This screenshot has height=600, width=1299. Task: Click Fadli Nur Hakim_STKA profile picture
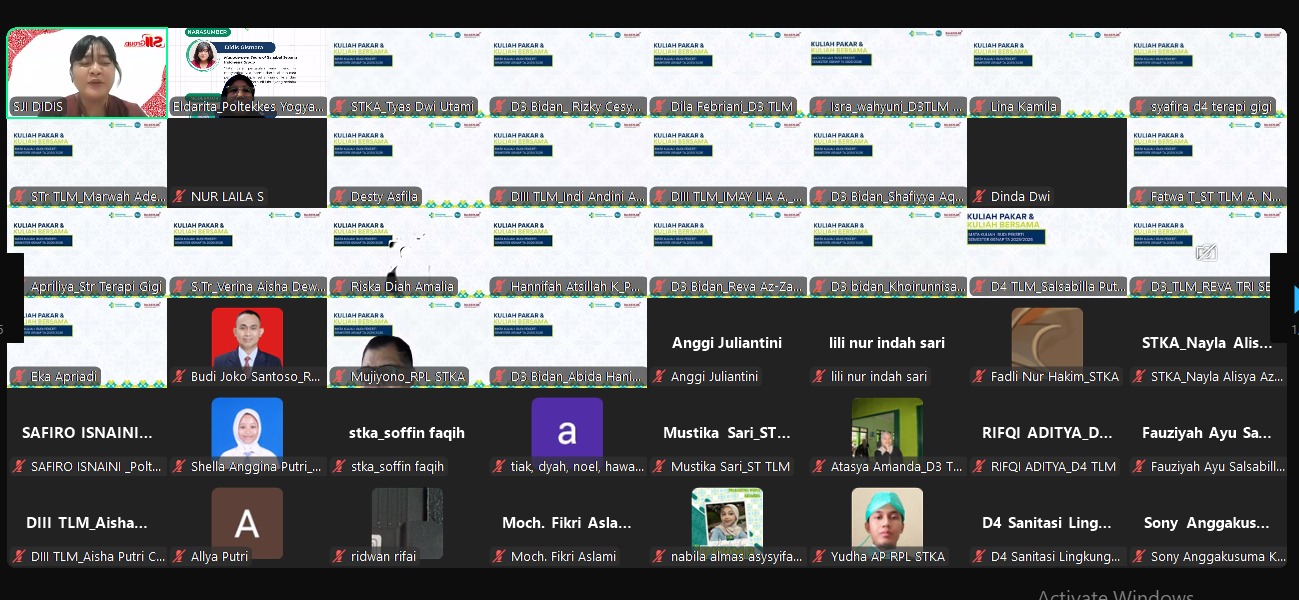coord(1047,338)
